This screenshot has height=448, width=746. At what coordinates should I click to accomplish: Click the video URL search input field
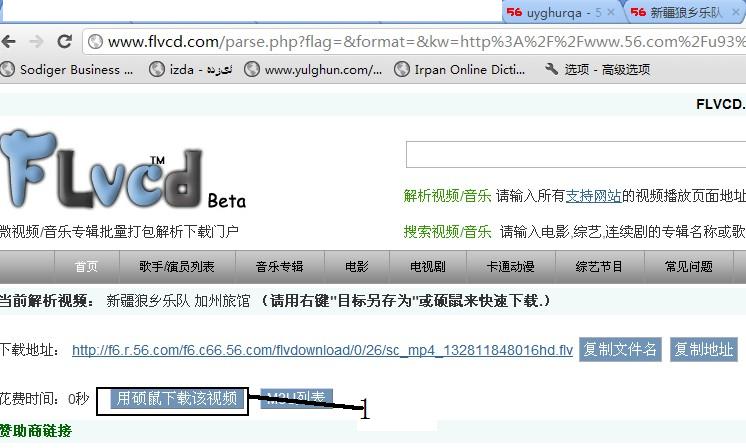point(576,154)
